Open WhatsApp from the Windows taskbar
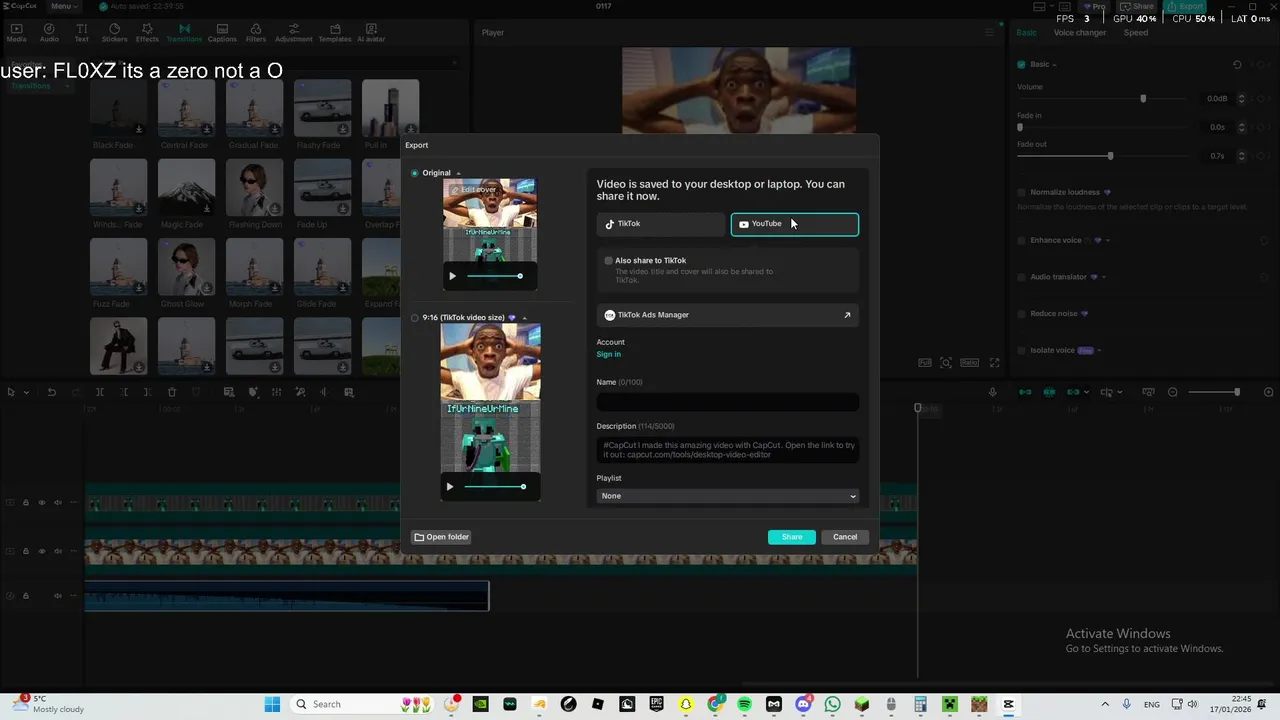Image resolution: width=1280 pixels, height=720 pixels. point(832,704)
